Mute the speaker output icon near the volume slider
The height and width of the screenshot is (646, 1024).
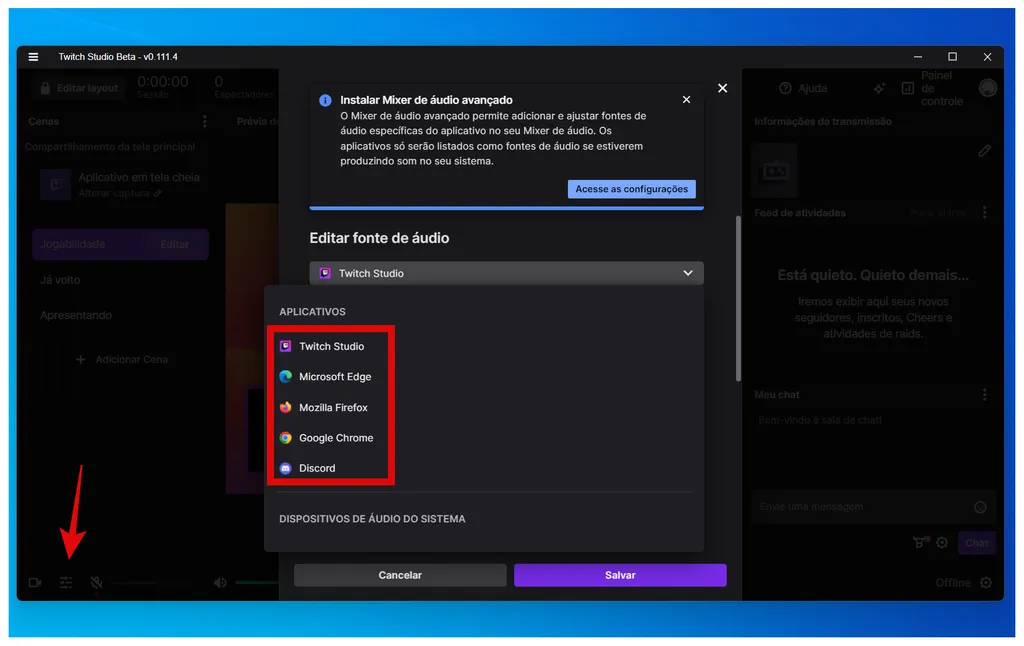[x=220, y=581]
